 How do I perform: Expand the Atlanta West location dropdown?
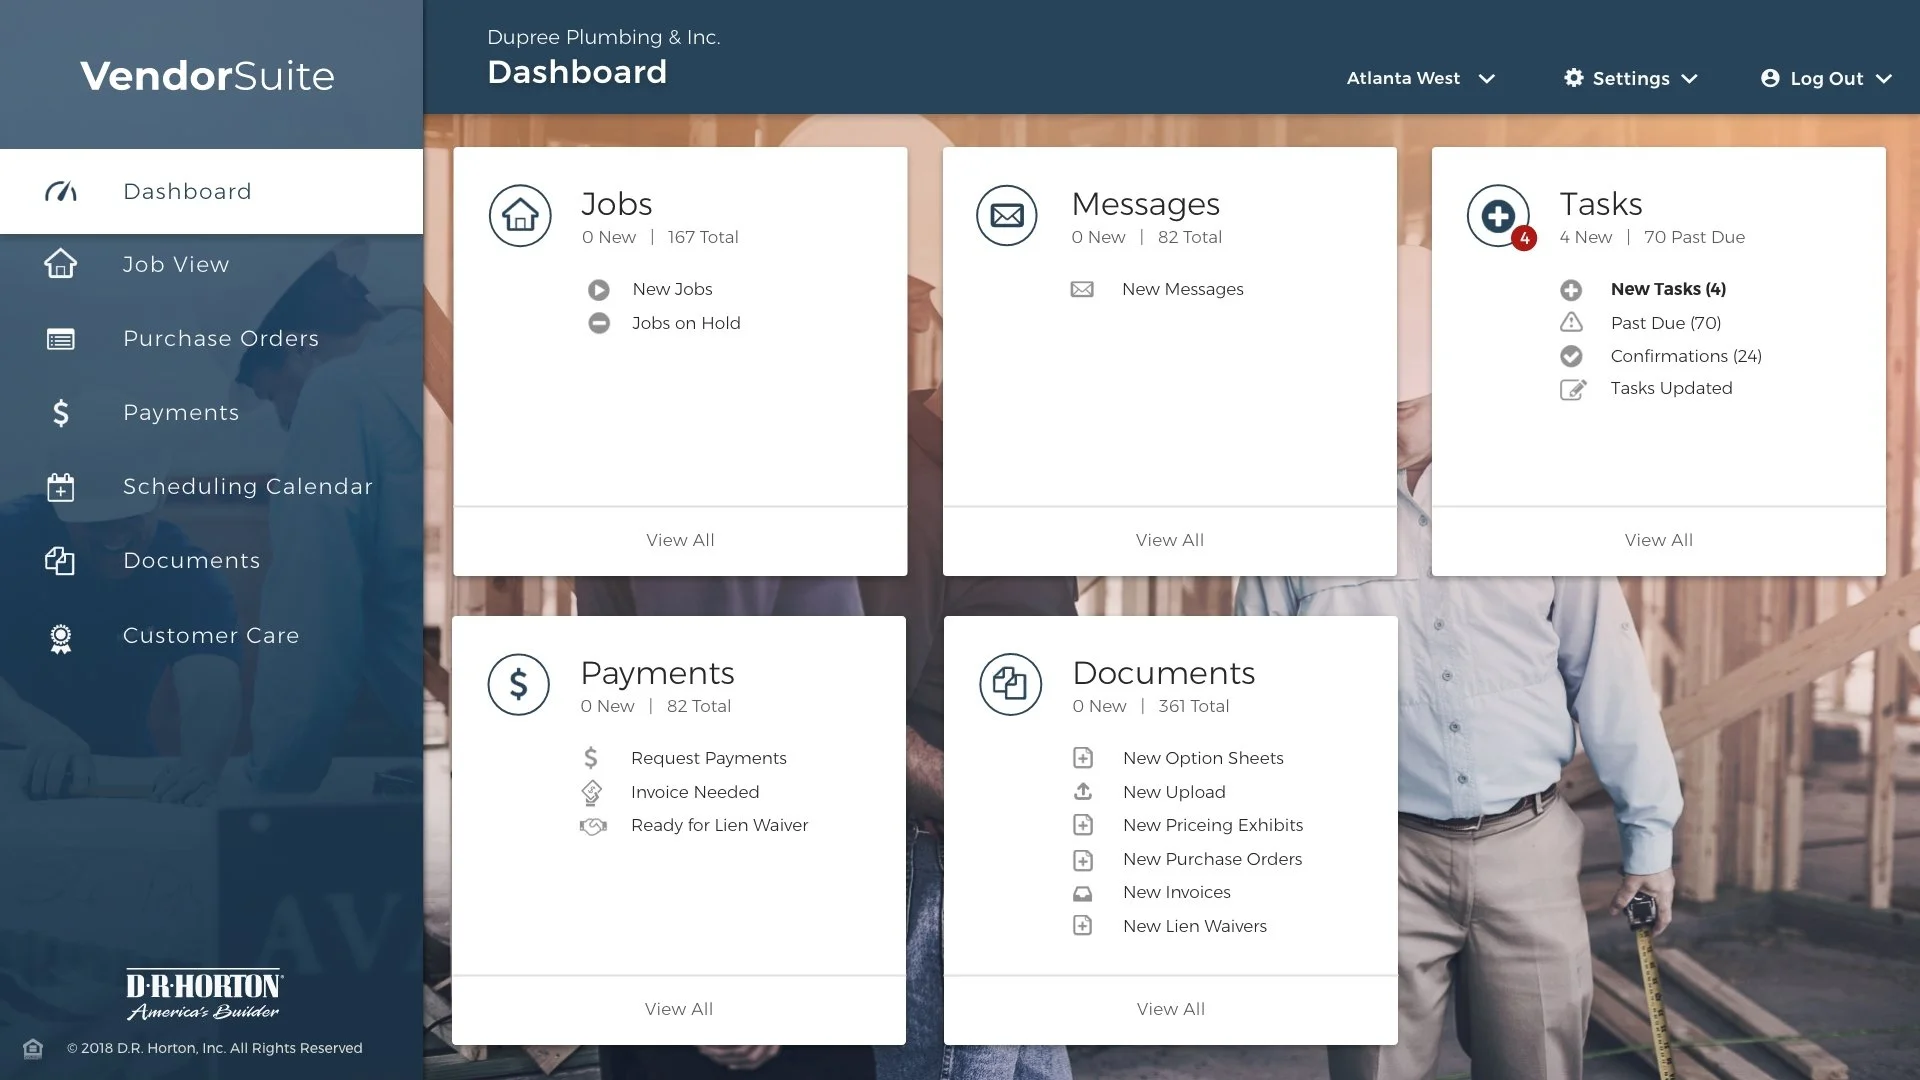(1420, 78)
